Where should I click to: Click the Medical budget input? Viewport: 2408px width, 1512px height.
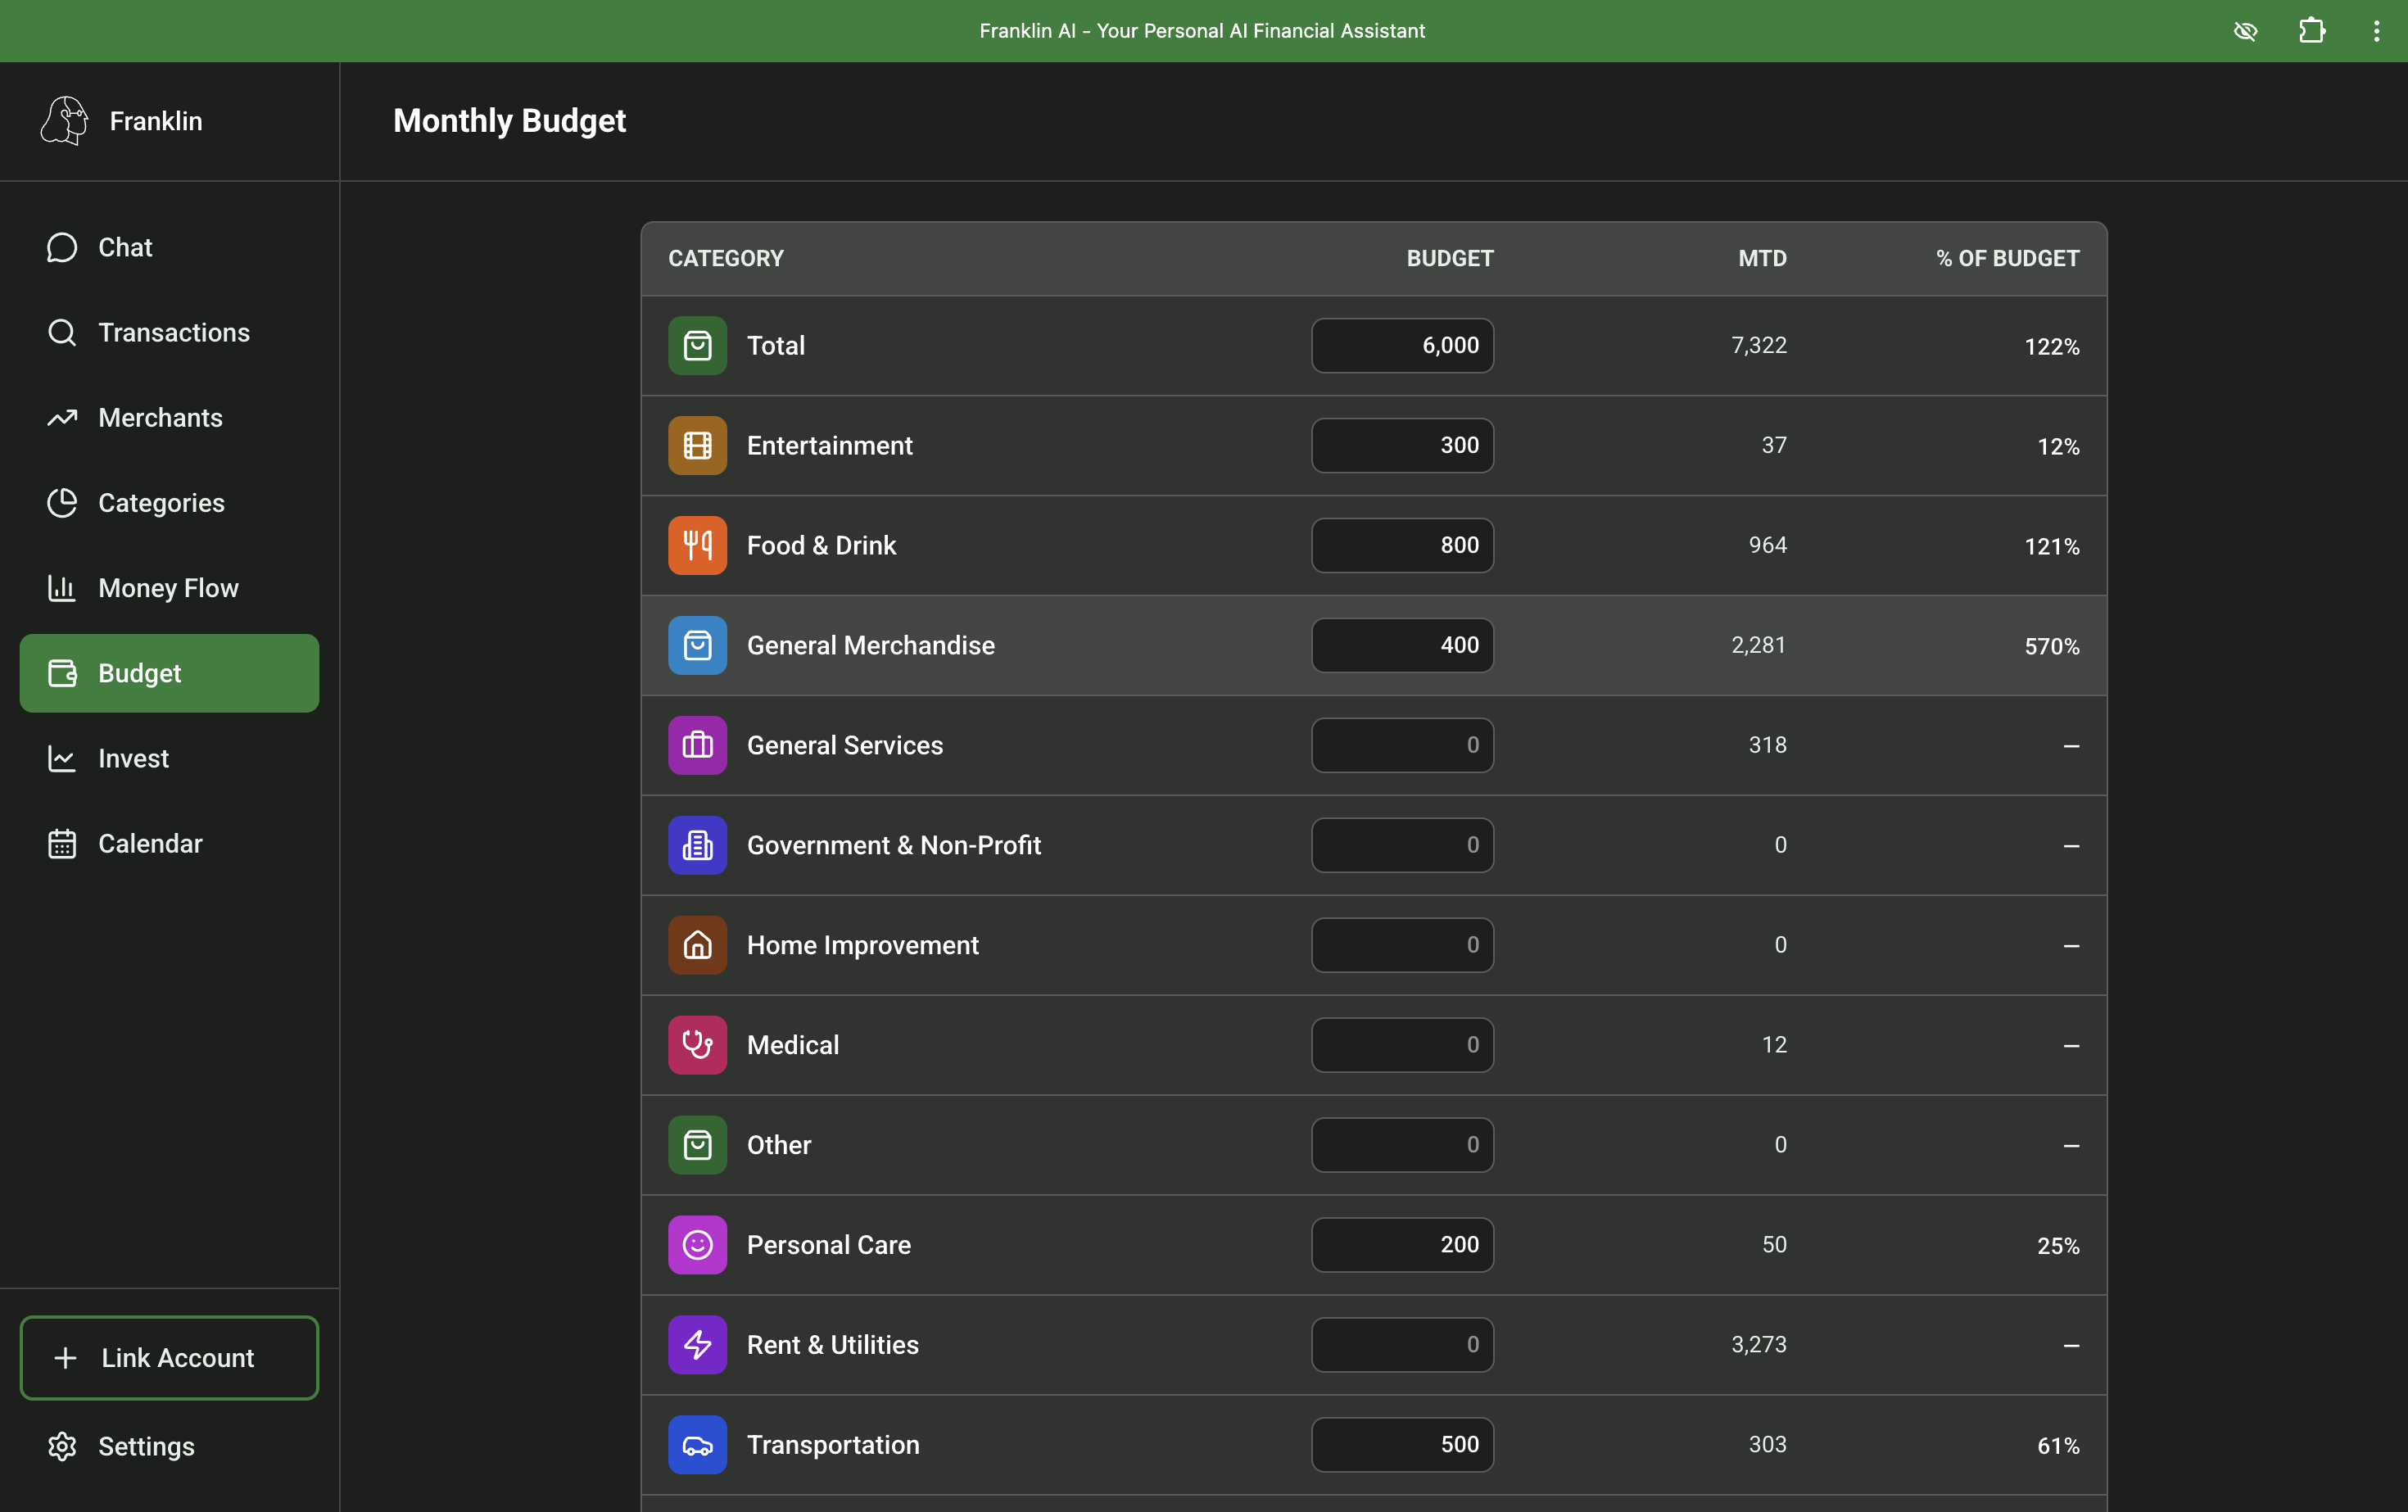1402,1045
